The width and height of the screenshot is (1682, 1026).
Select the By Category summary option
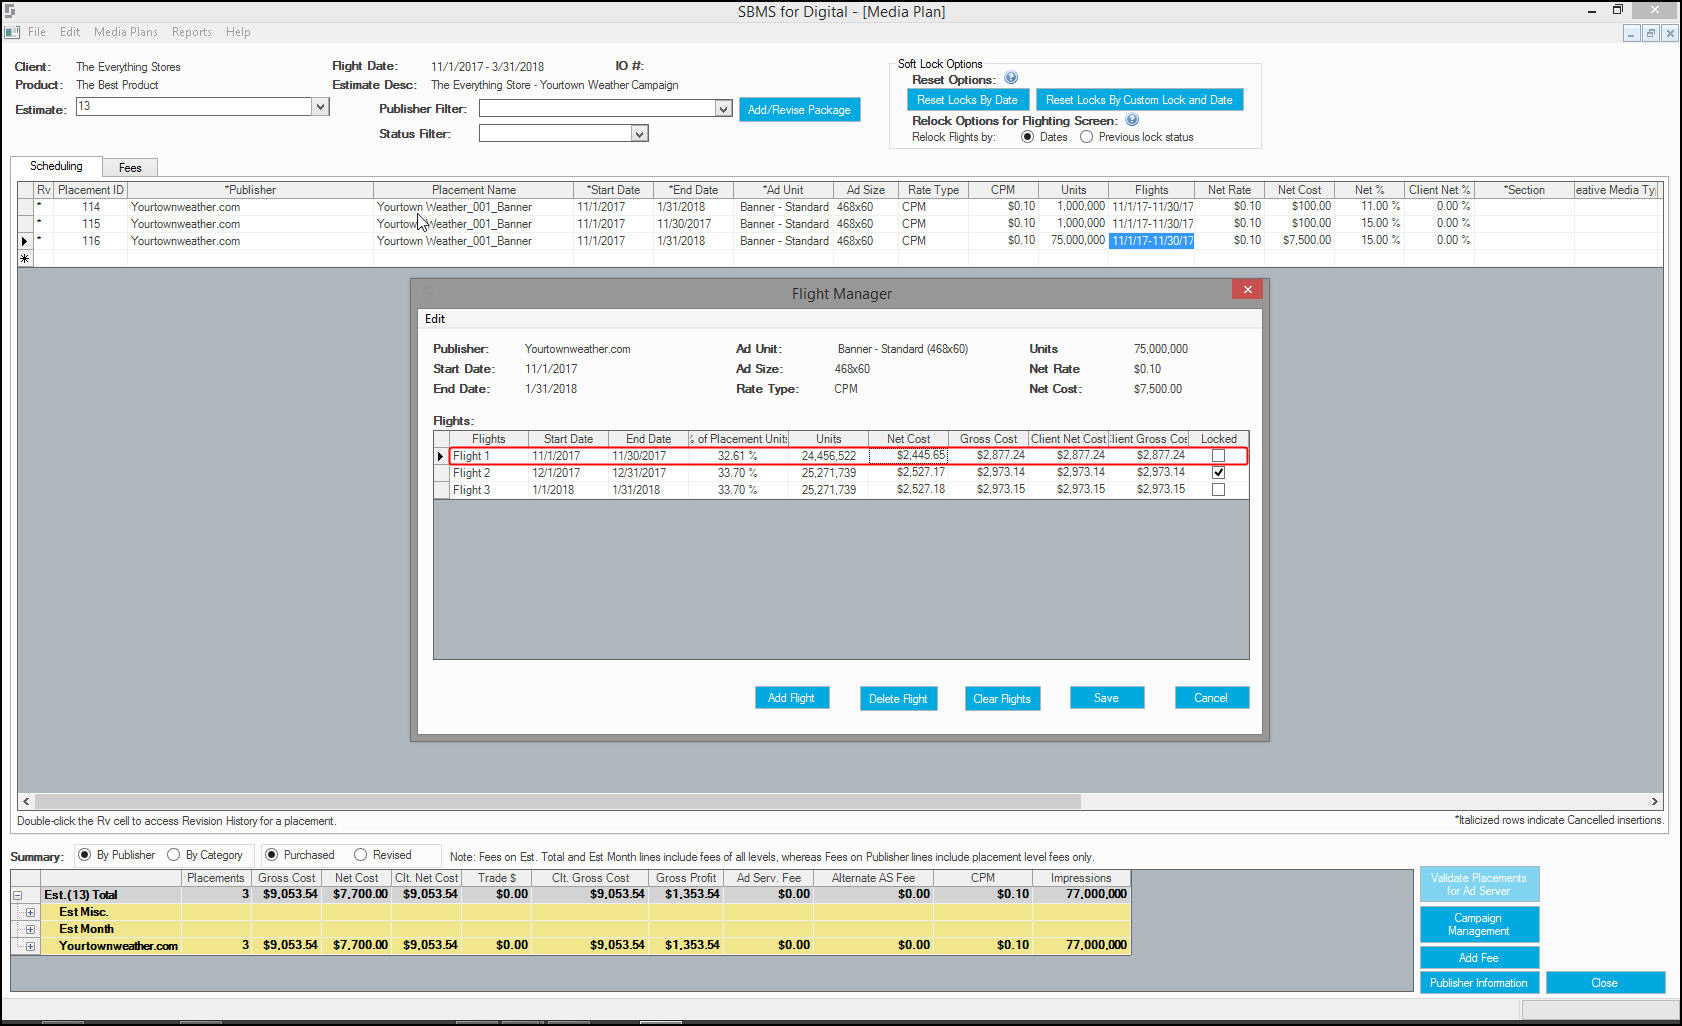pyautogui.click(x=174, y=855)
